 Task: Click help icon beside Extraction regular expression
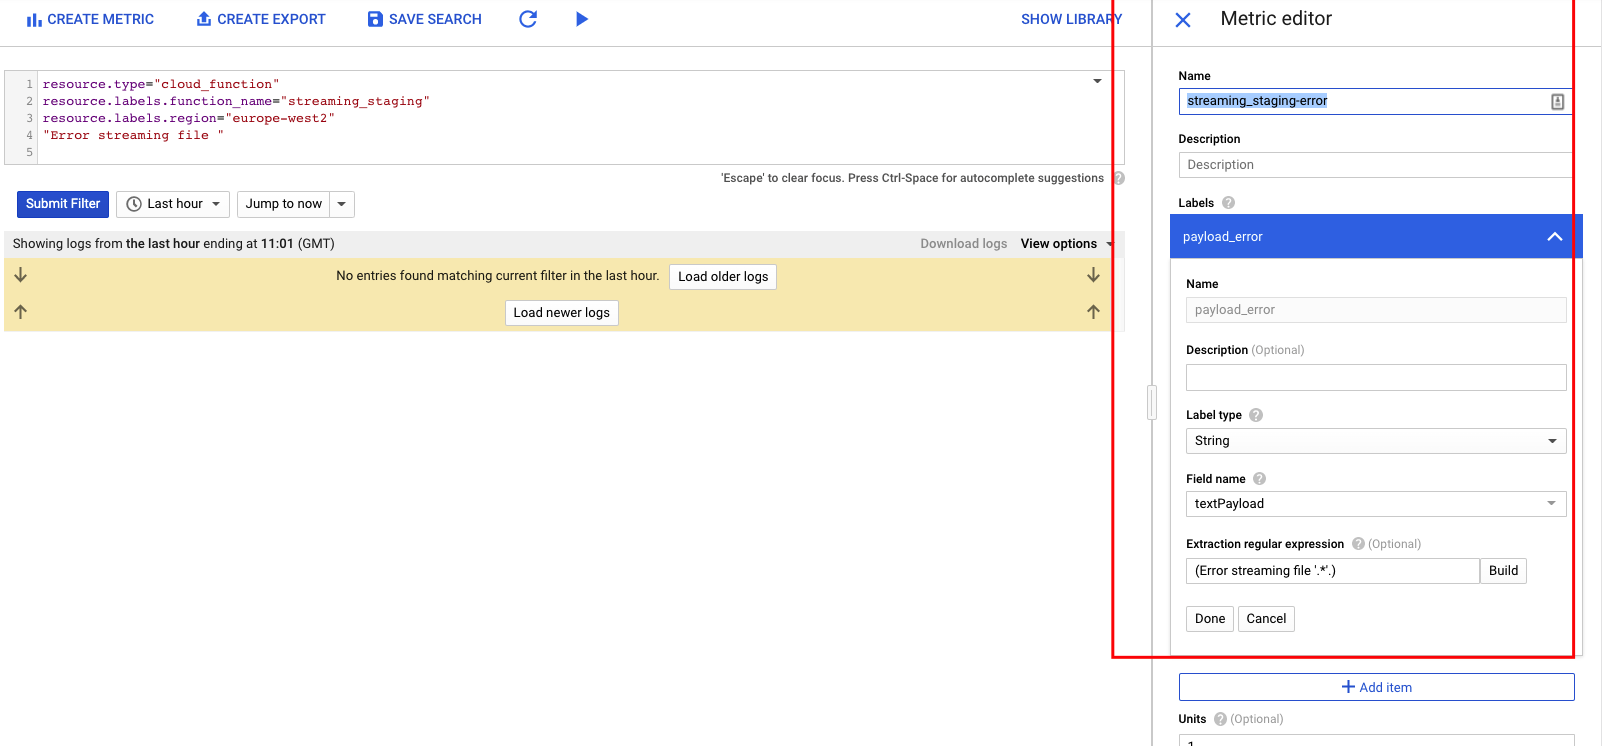1358,544
